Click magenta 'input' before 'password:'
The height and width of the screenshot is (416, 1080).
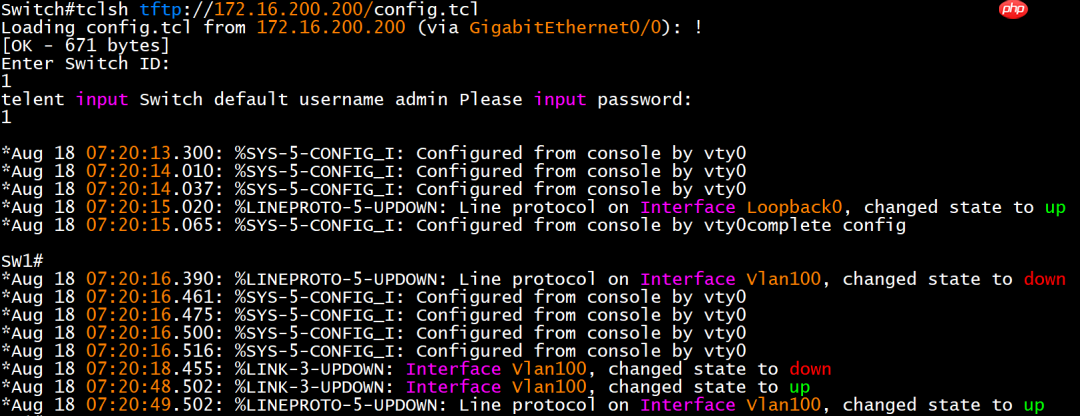click(x=562, y=99)
